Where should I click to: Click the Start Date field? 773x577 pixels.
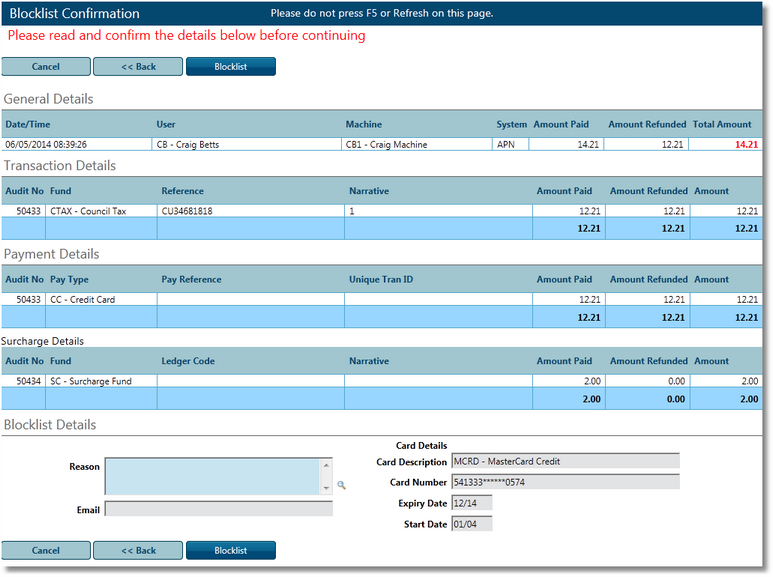(471, 524)
